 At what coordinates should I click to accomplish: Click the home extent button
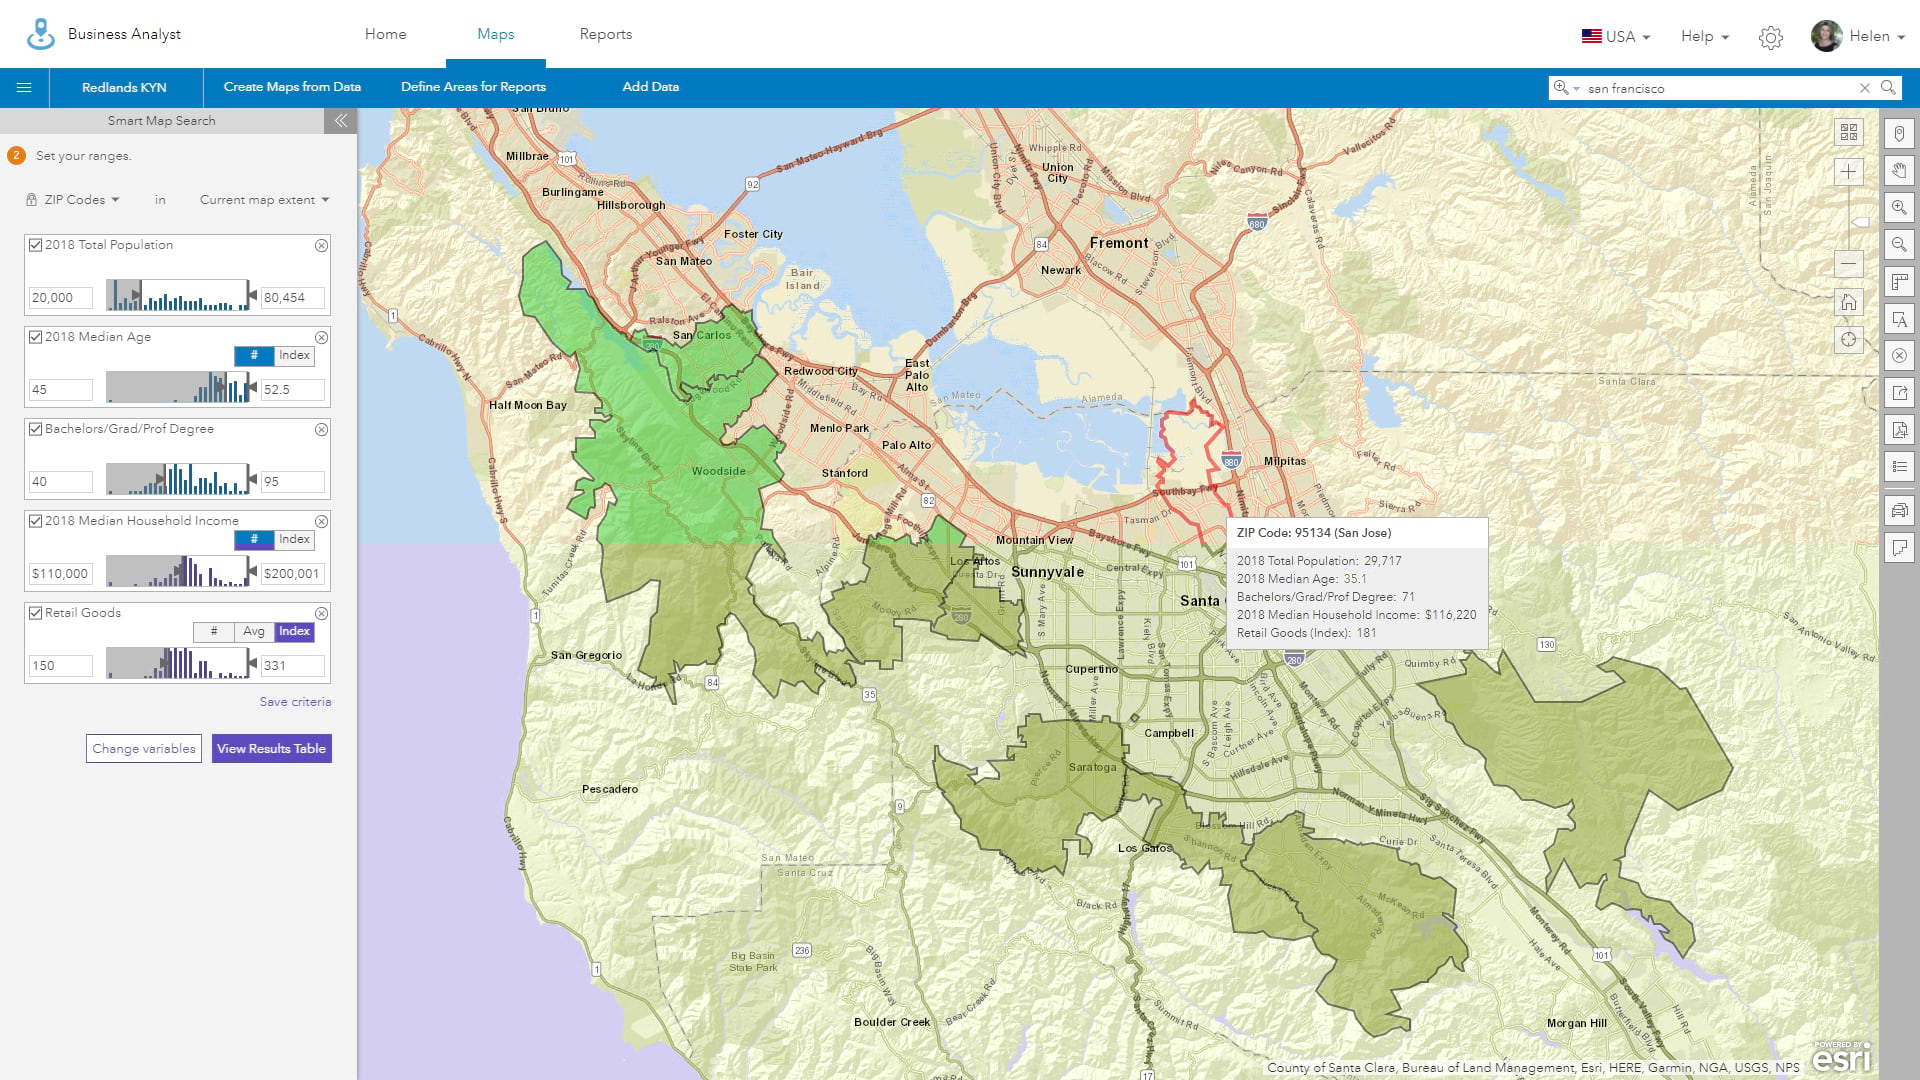(1848, 302)
